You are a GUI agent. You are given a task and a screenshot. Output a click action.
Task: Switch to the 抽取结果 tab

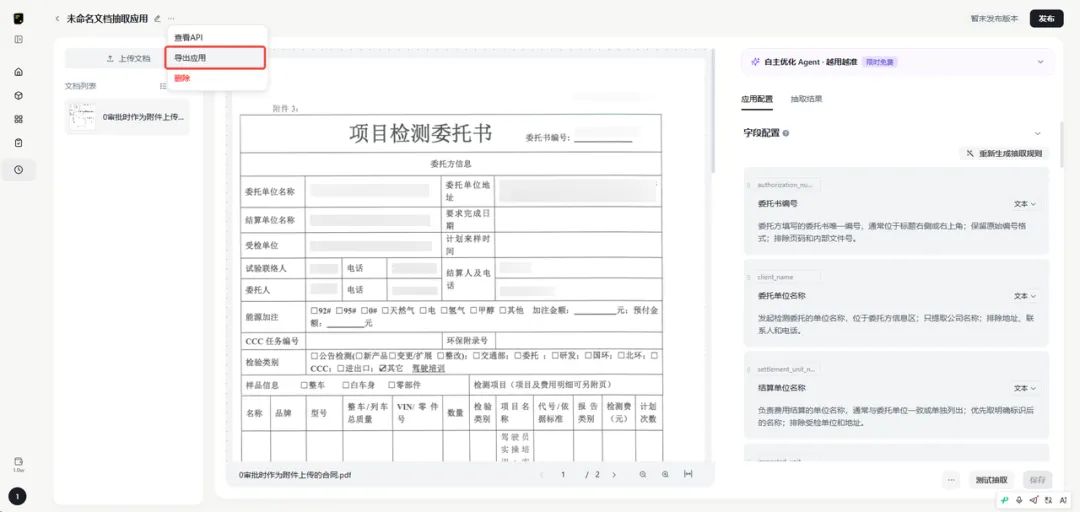806,99
